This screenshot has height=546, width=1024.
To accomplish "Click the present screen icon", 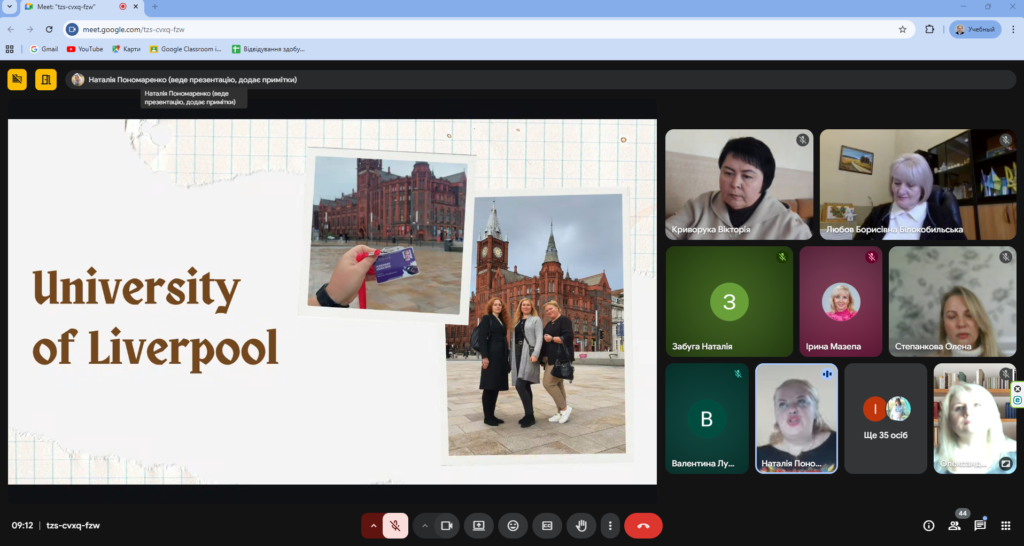I will 479,525.
